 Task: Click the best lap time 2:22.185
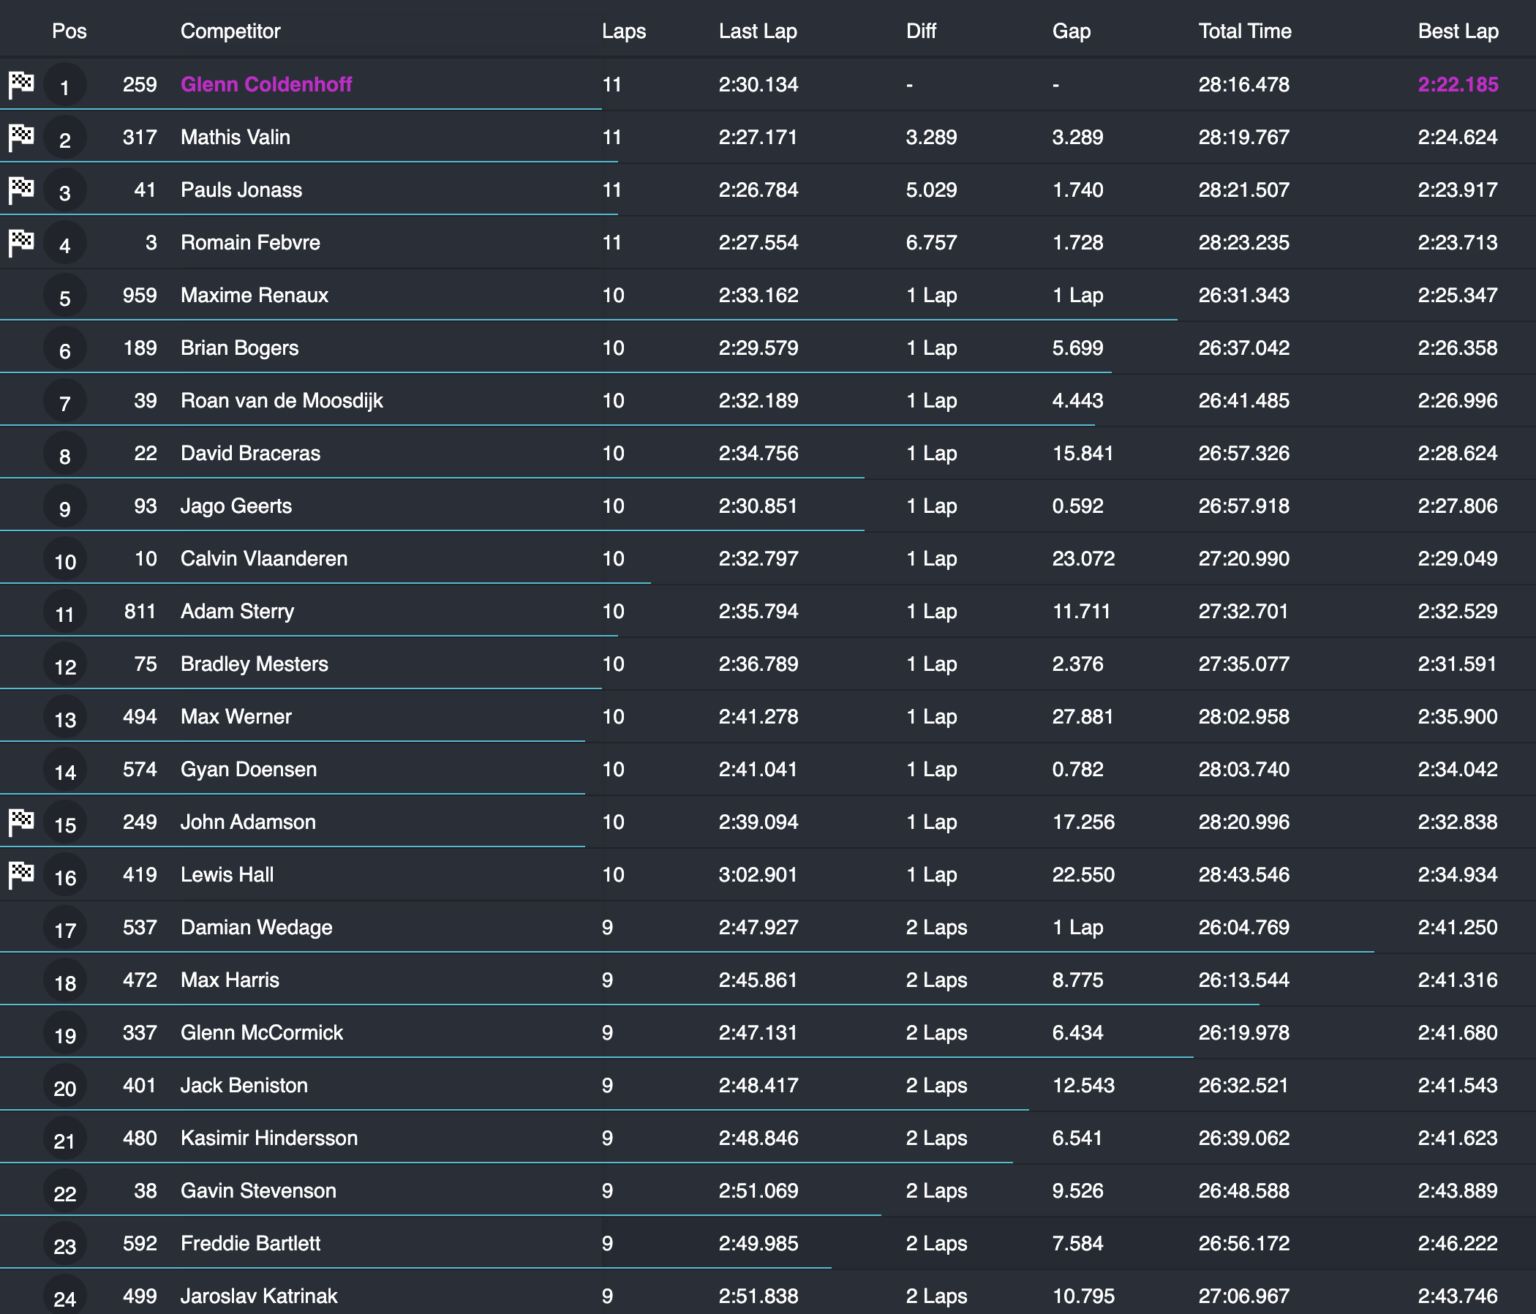click(x=1458, y=84)
